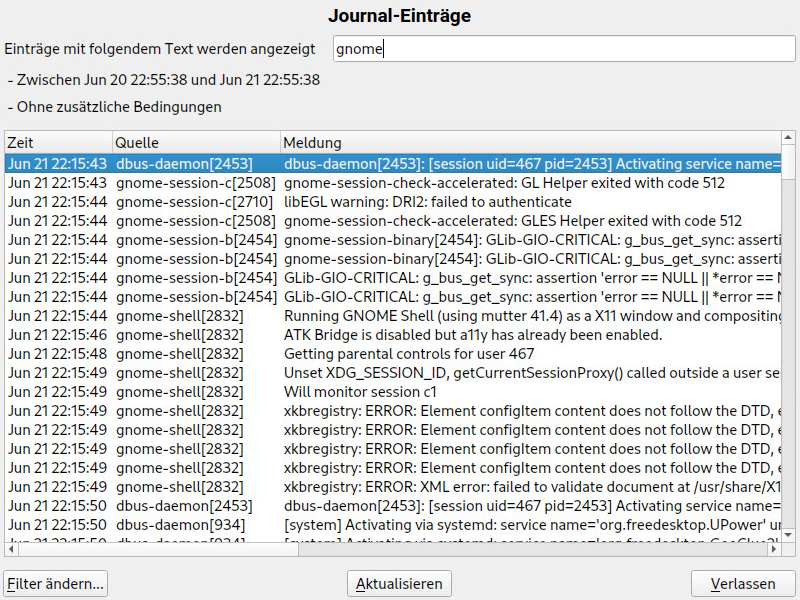Click the source cell "gnome-session-c[2710]"
Image resolution: width=800 pixels, height=600 pixels.
[x=194, y=202]
